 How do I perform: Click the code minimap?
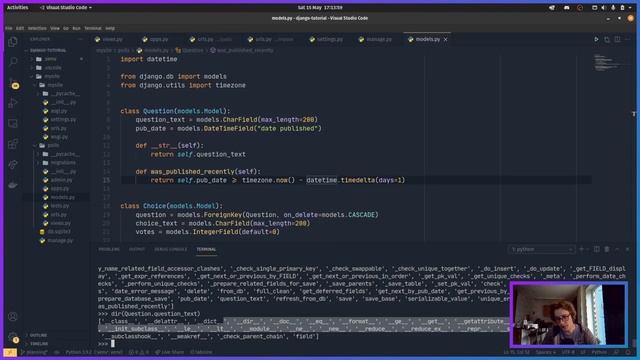[x=608, y=63]
